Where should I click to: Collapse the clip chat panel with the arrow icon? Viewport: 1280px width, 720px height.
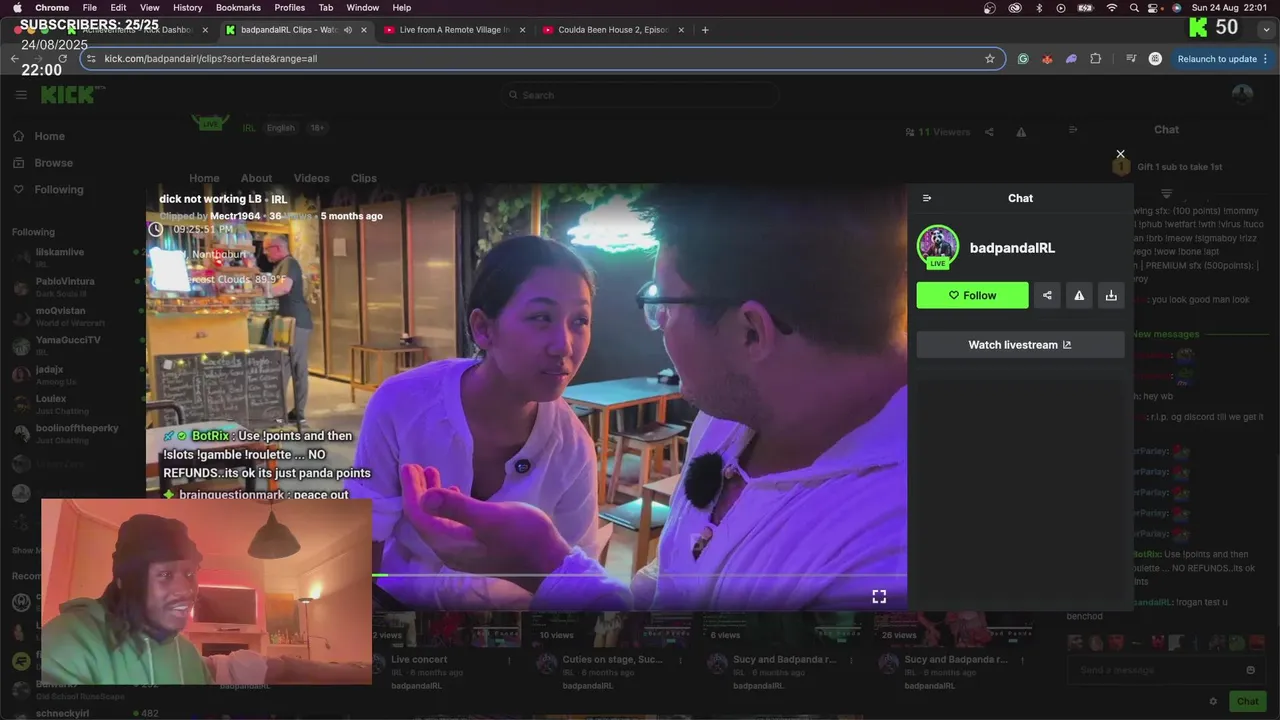(x=927, y=198)
